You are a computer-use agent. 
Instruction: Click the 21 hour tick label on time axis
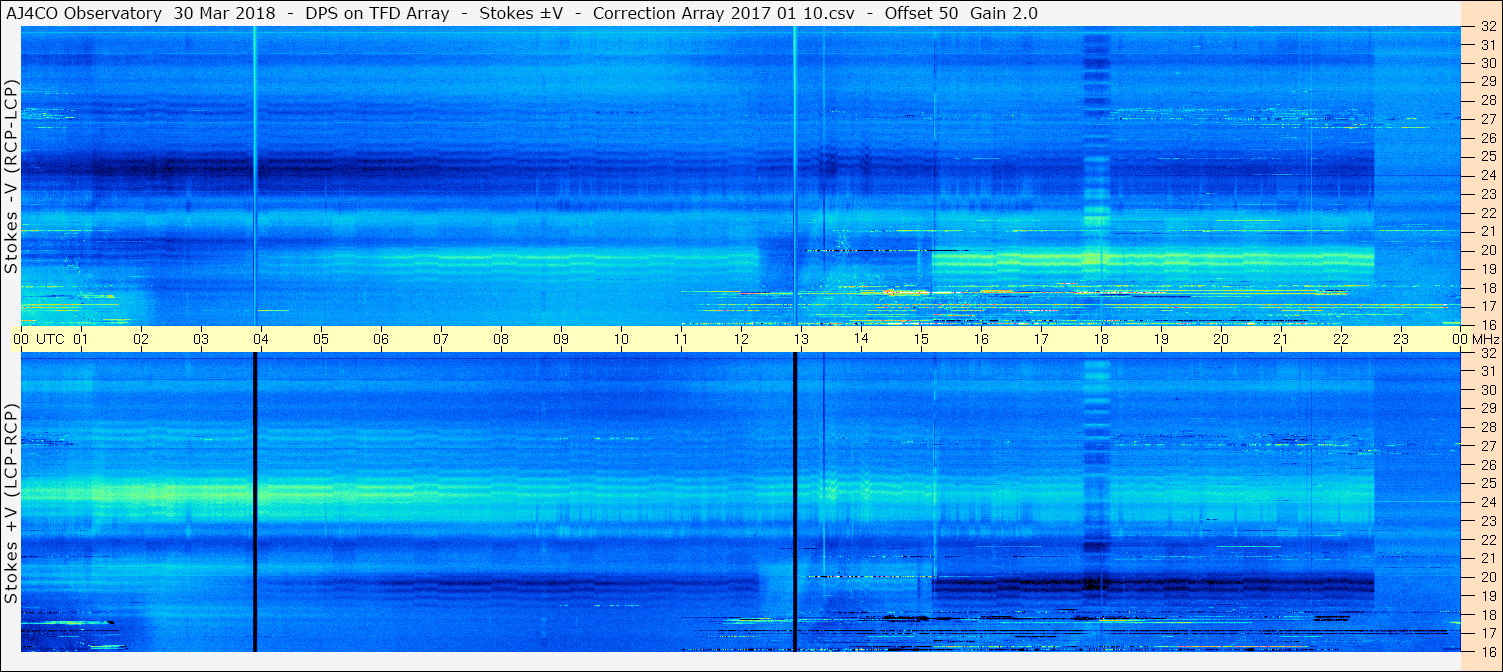point(1281,339)
